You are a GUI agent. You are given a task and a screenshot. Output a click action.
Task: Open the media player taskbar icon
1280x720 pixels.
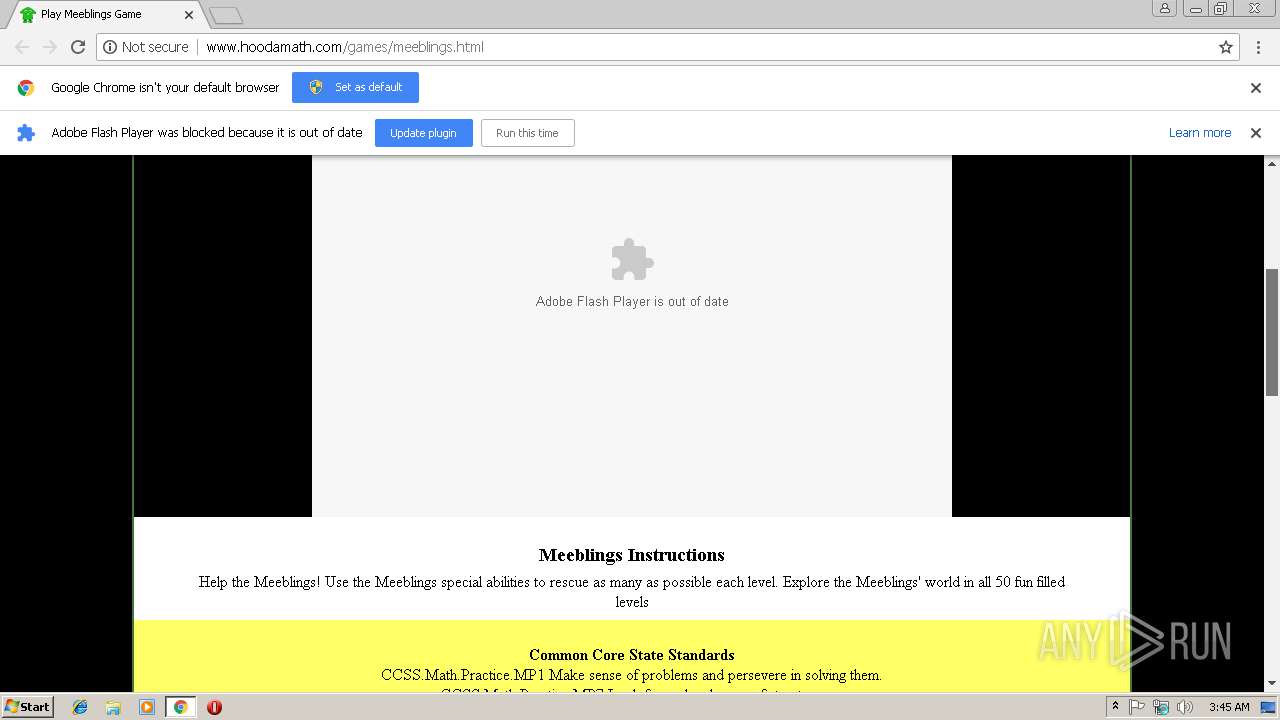coord(147,707)
